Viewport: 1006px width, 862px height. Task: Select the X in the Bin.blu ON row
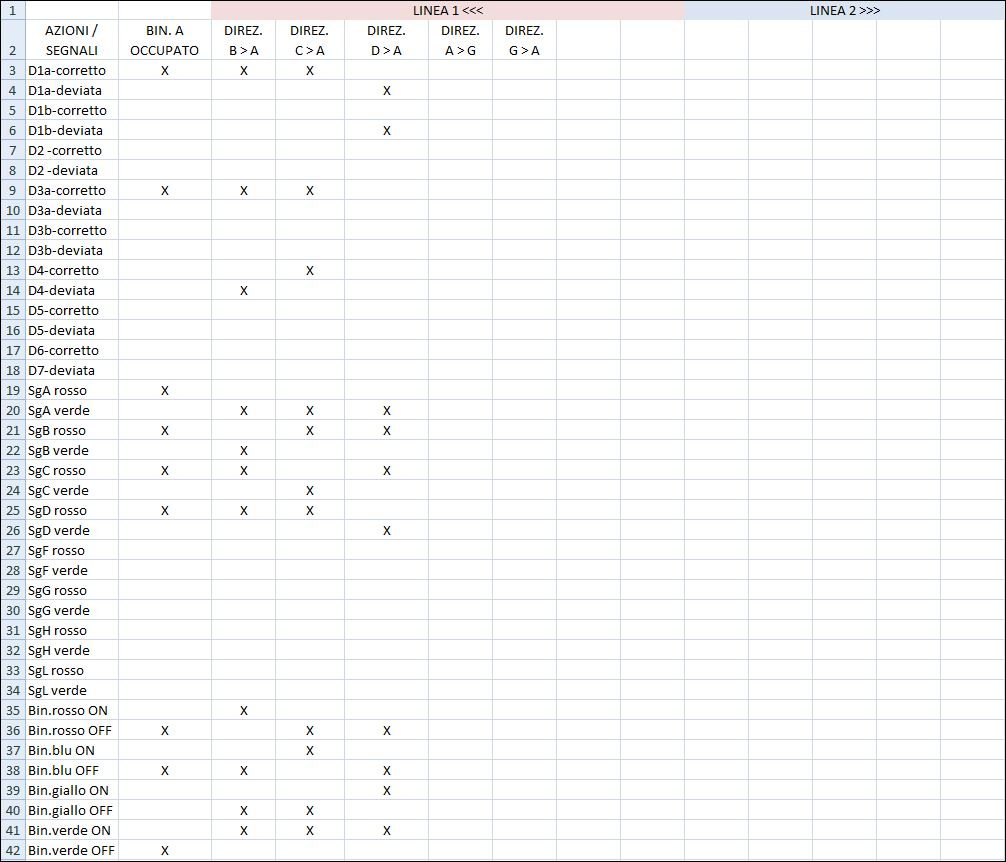(310, 751)
